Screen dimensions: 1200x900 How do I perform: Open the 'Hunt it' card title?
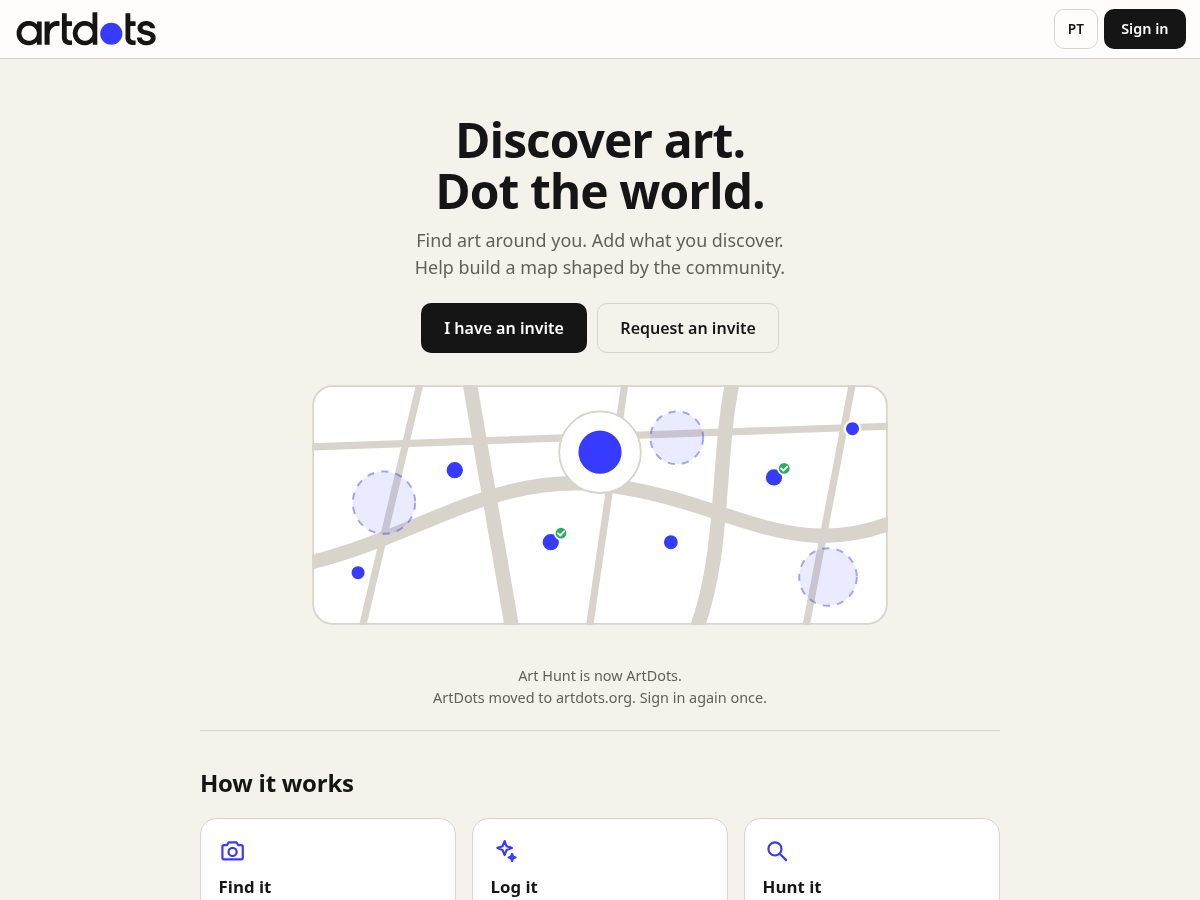pyautogui.click(x=792, y=887)
